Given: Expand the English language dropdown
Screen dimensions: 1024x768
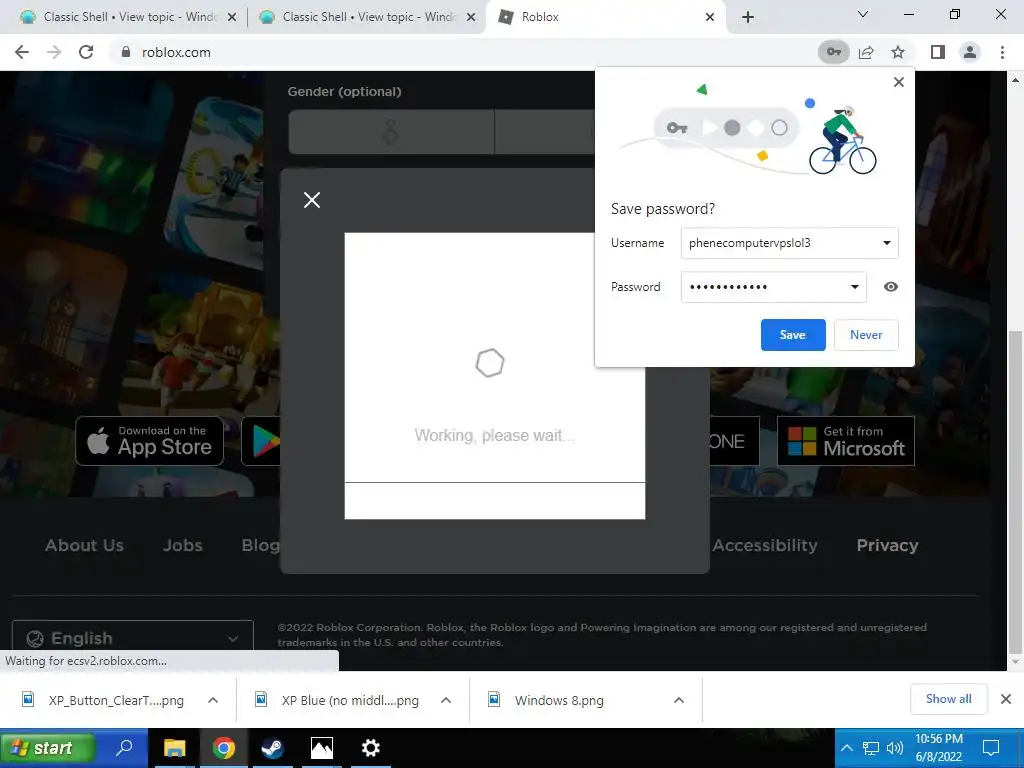Looking at the screenshot, I should click(x=133, y=638).
